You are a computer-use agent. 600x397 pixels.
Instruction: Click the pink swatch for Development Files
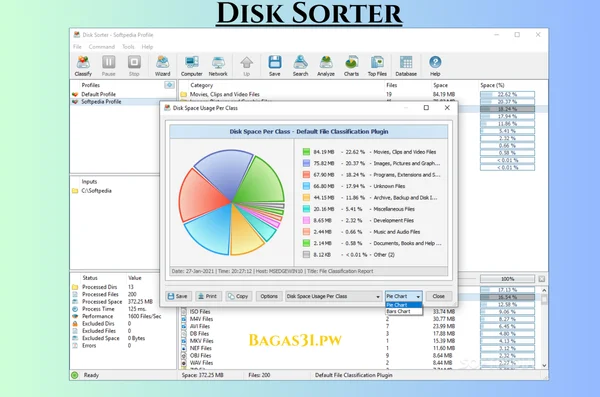[x=306, y=221]
